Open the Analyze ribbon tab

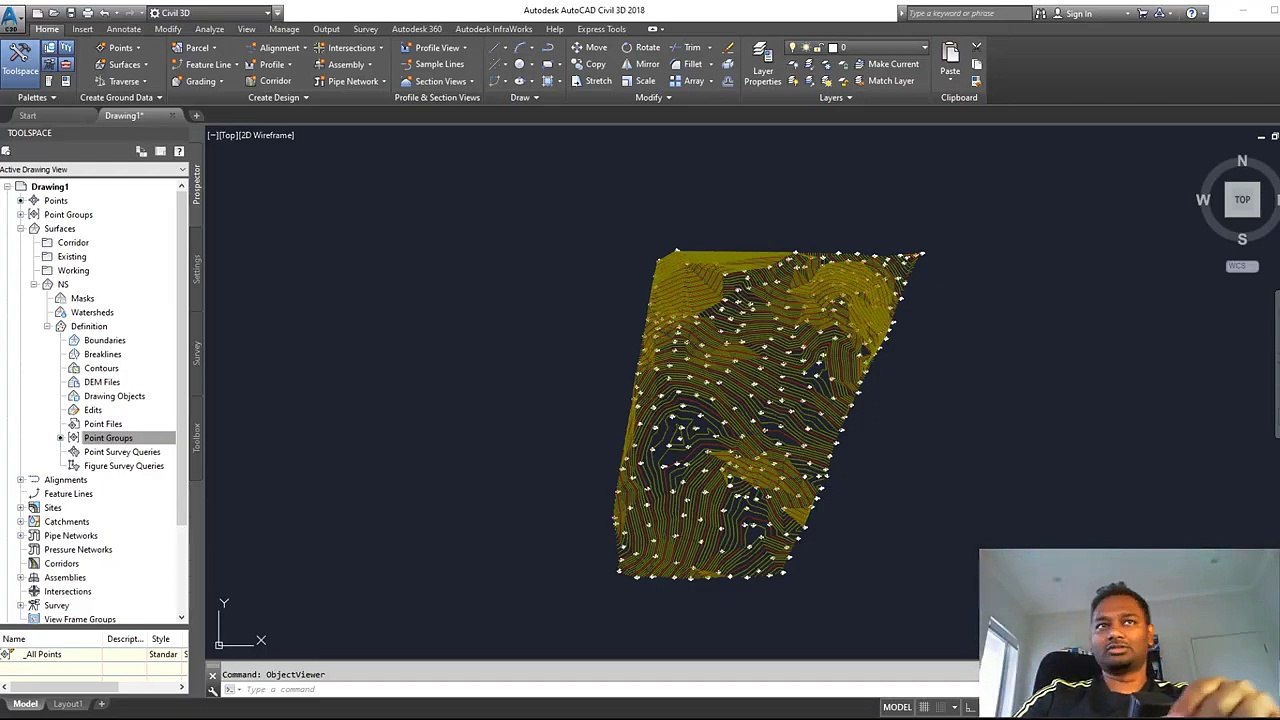[209, 29]
